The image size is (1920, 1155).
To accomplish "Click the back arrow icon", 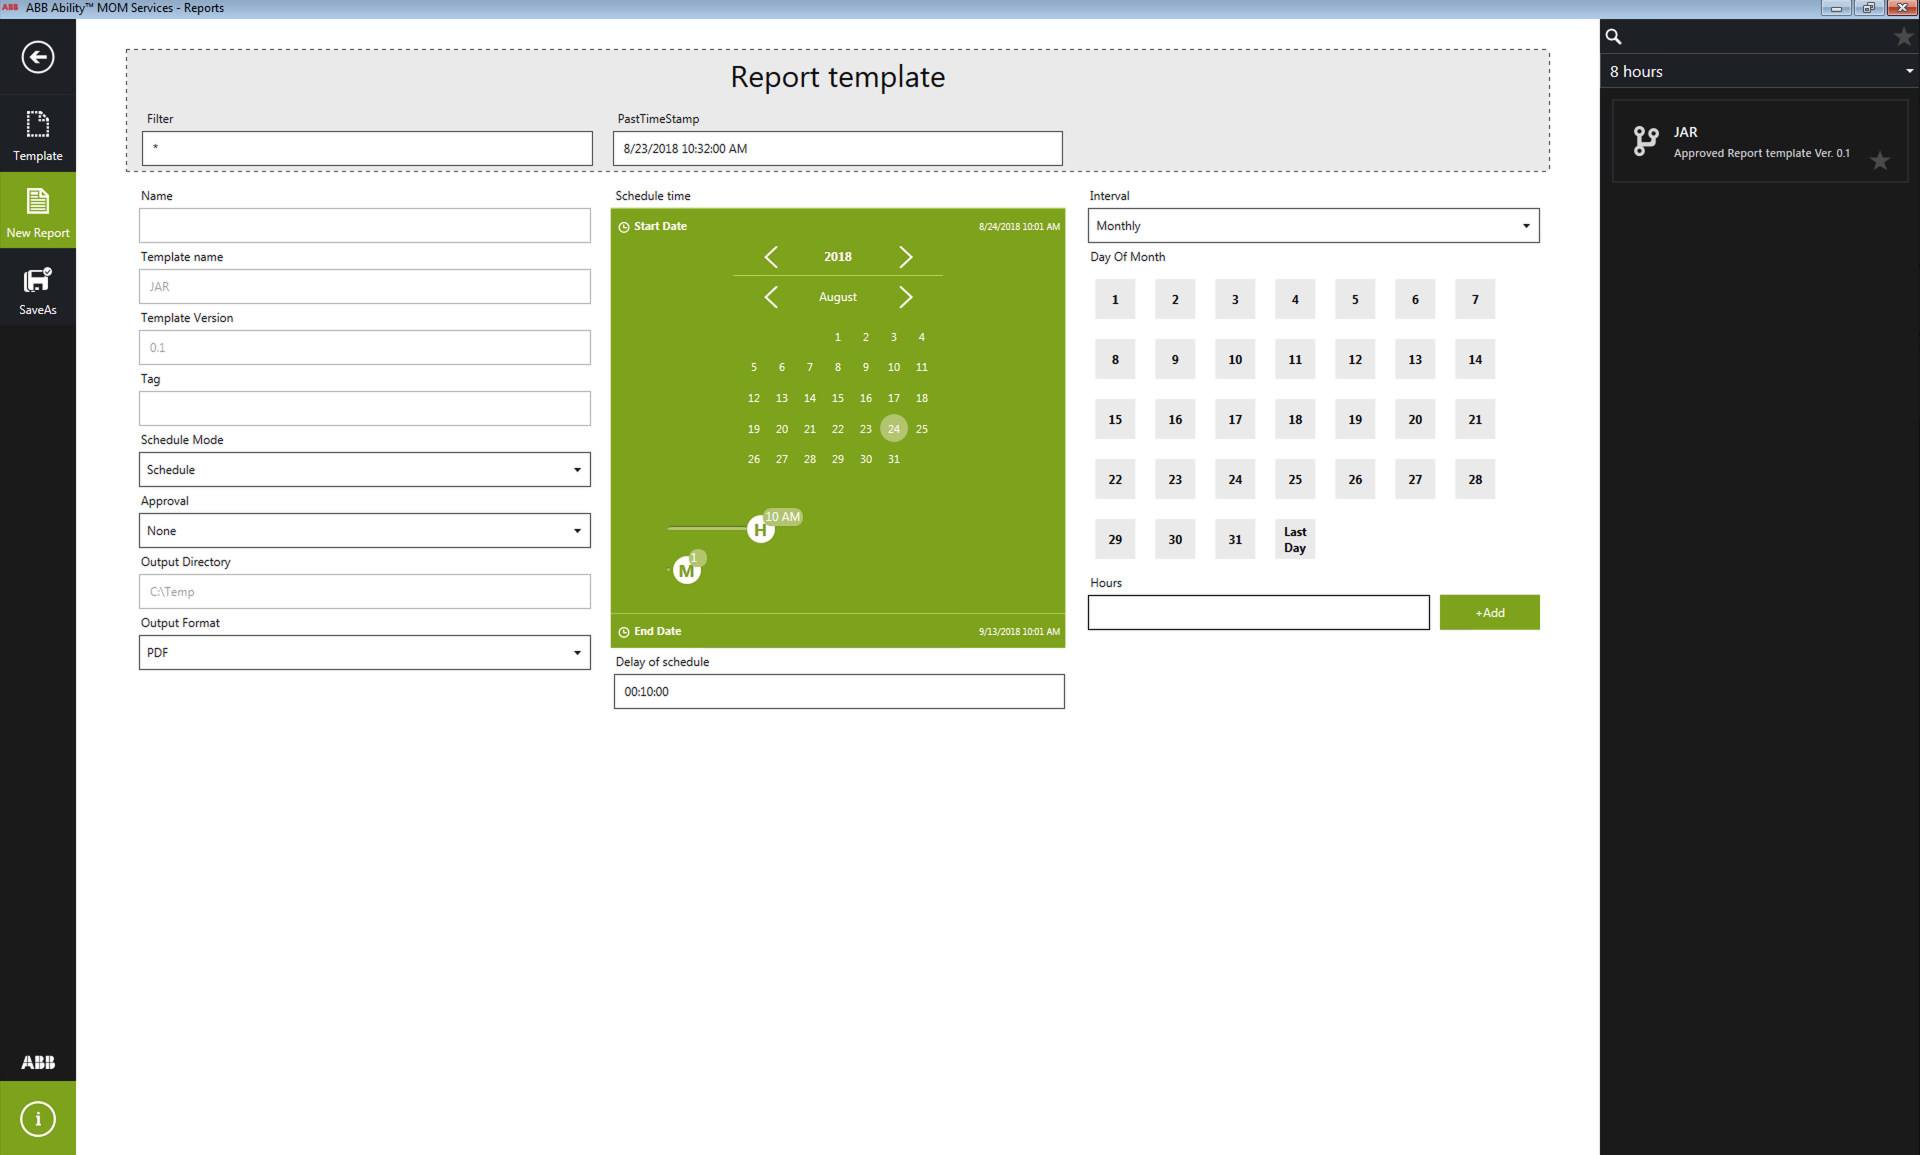I will point(38,57).
